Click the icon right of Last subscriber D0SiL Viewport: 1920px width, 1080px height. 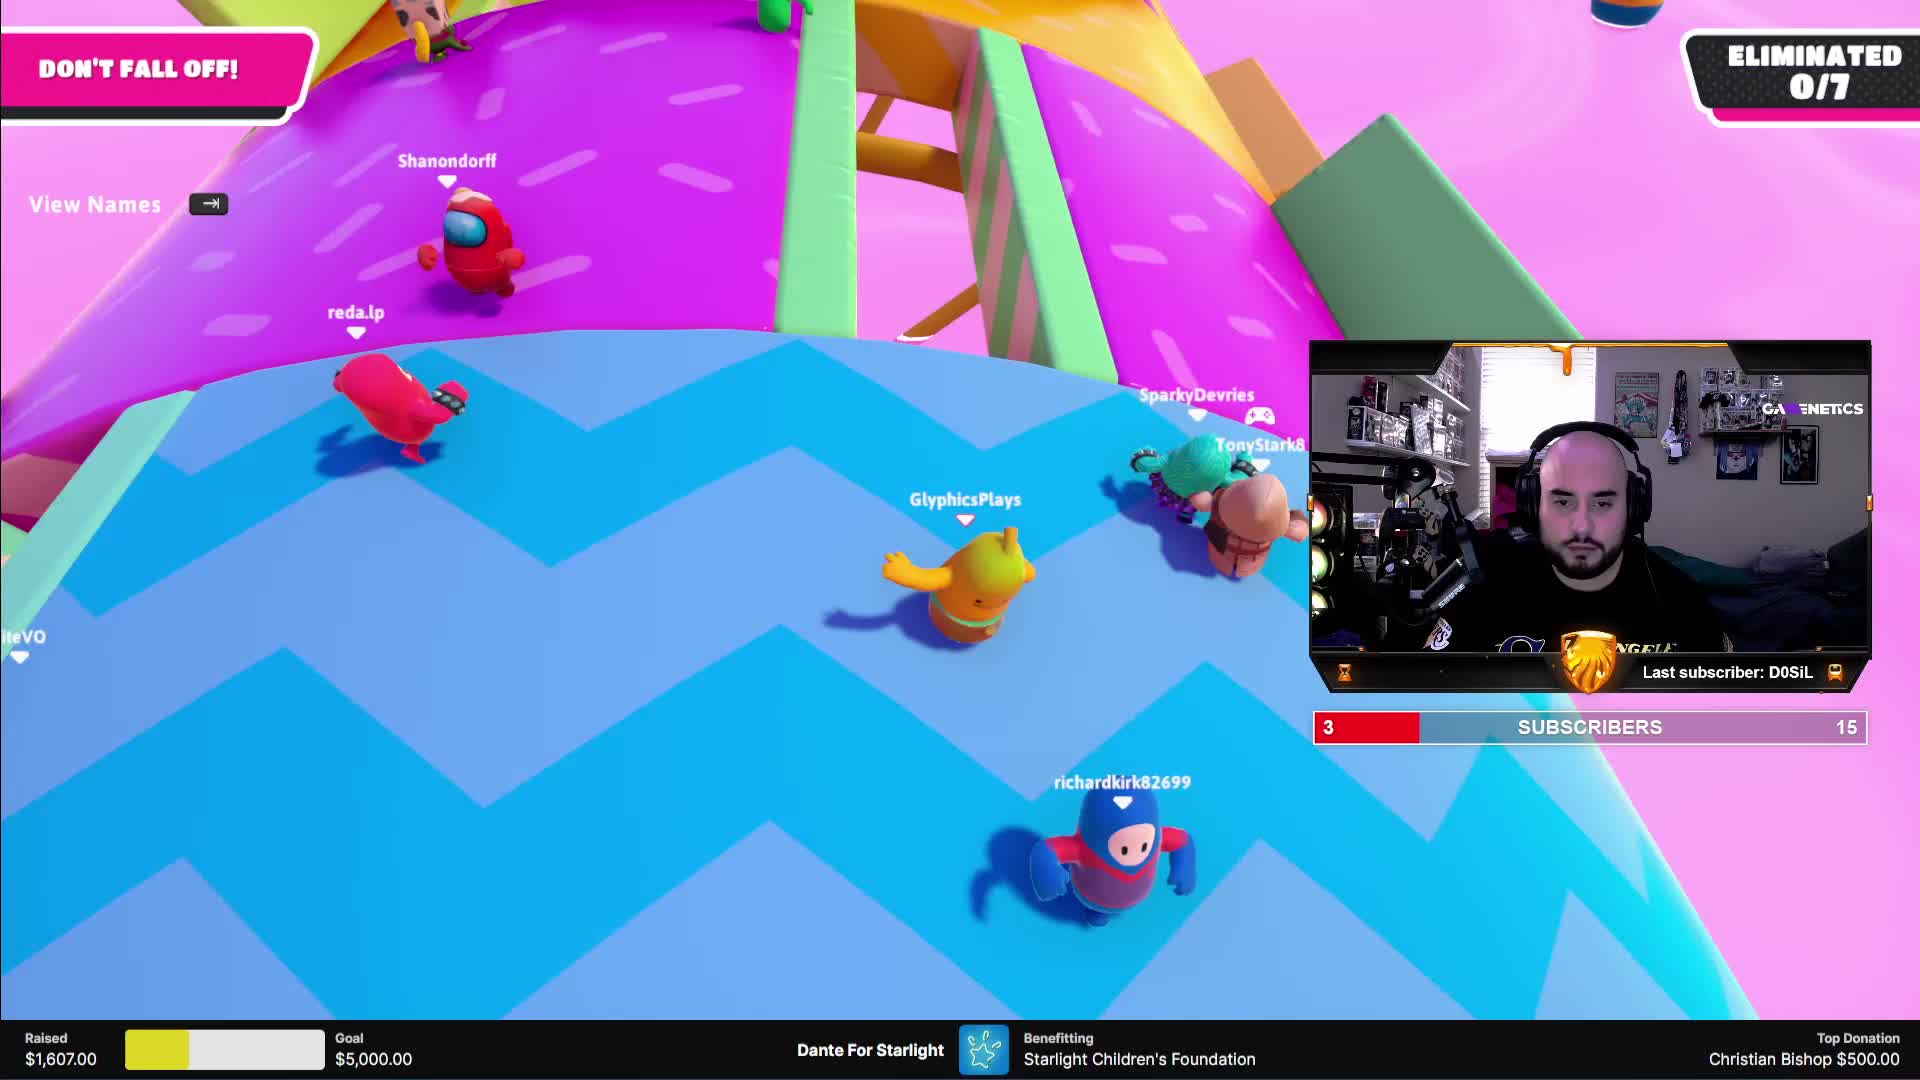[1835, 672]
